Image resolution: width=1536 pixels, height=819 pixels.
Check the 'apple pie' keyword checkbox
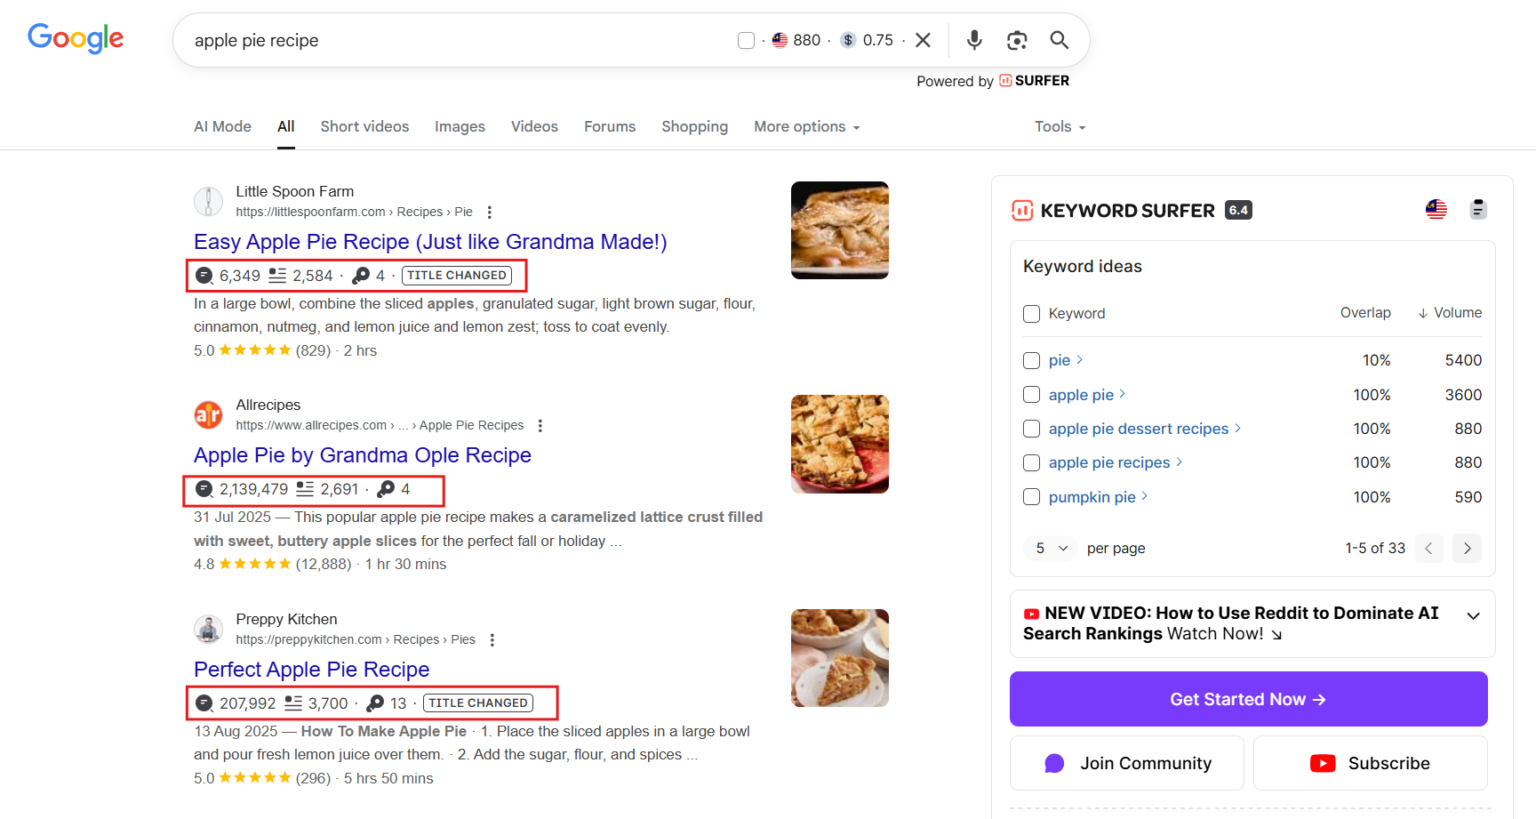coord(1032,395)
